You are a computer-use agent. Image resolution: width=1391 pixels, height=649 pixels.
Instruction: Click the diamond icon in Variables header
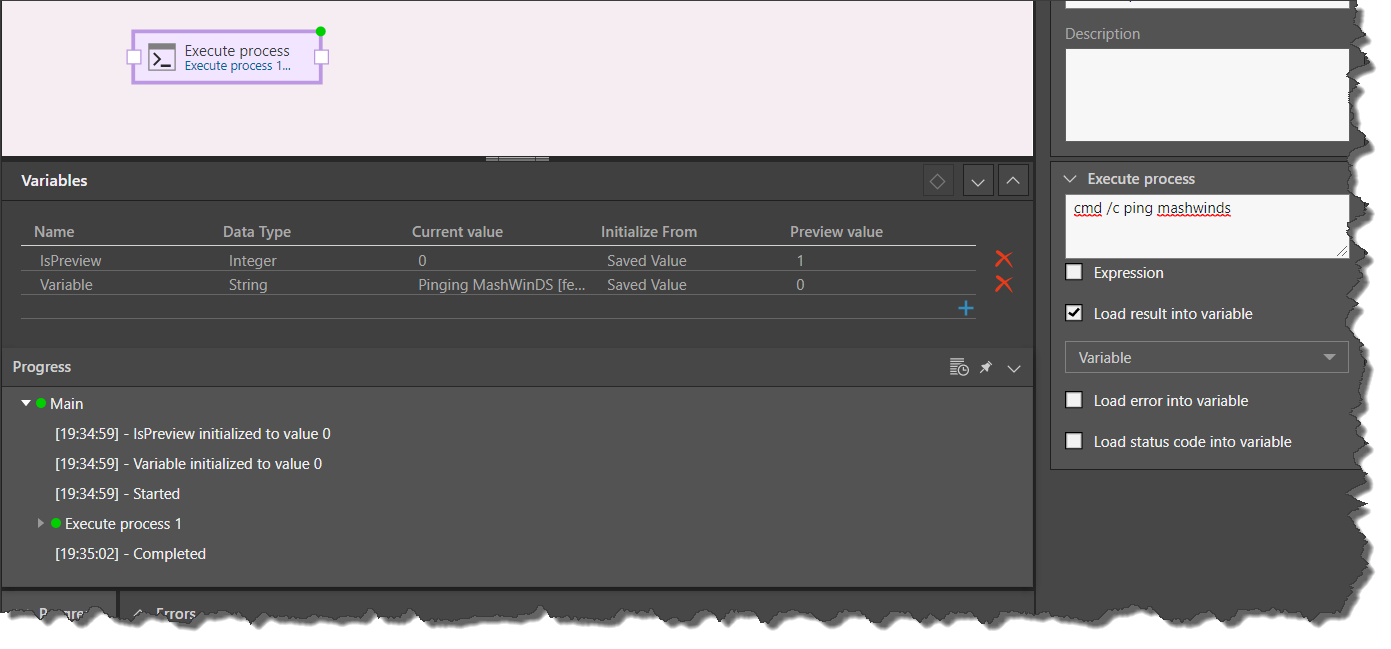[x=937, y=181]
